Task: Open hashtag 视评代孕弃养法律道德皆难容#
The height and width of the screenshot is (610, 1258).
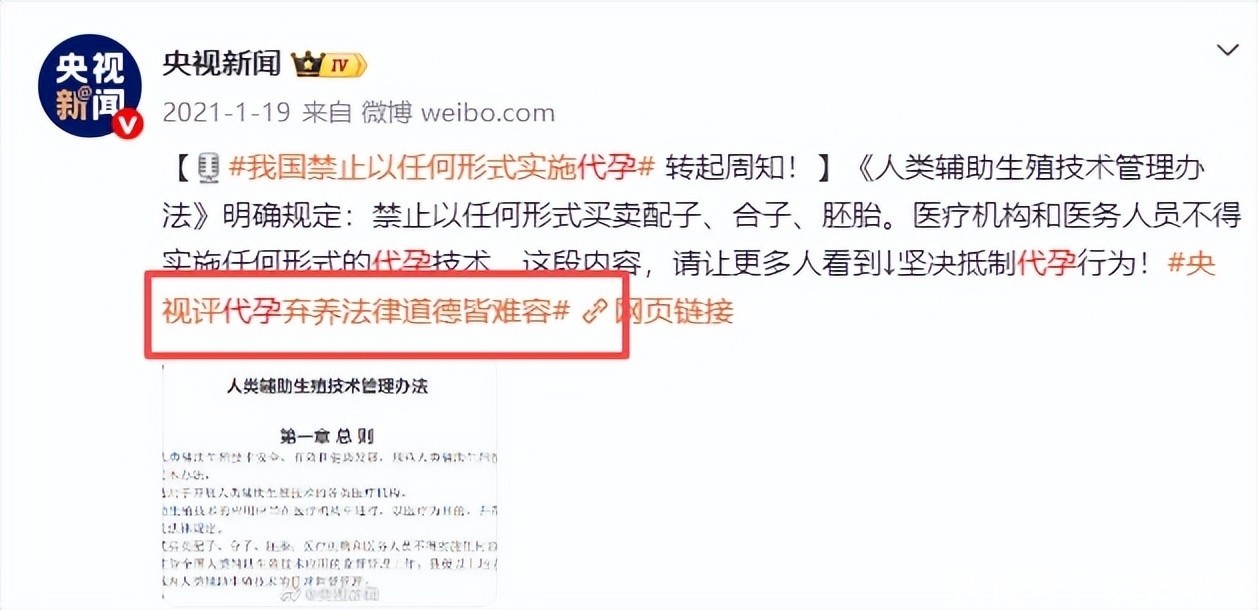Action: (x=366, y=312)
